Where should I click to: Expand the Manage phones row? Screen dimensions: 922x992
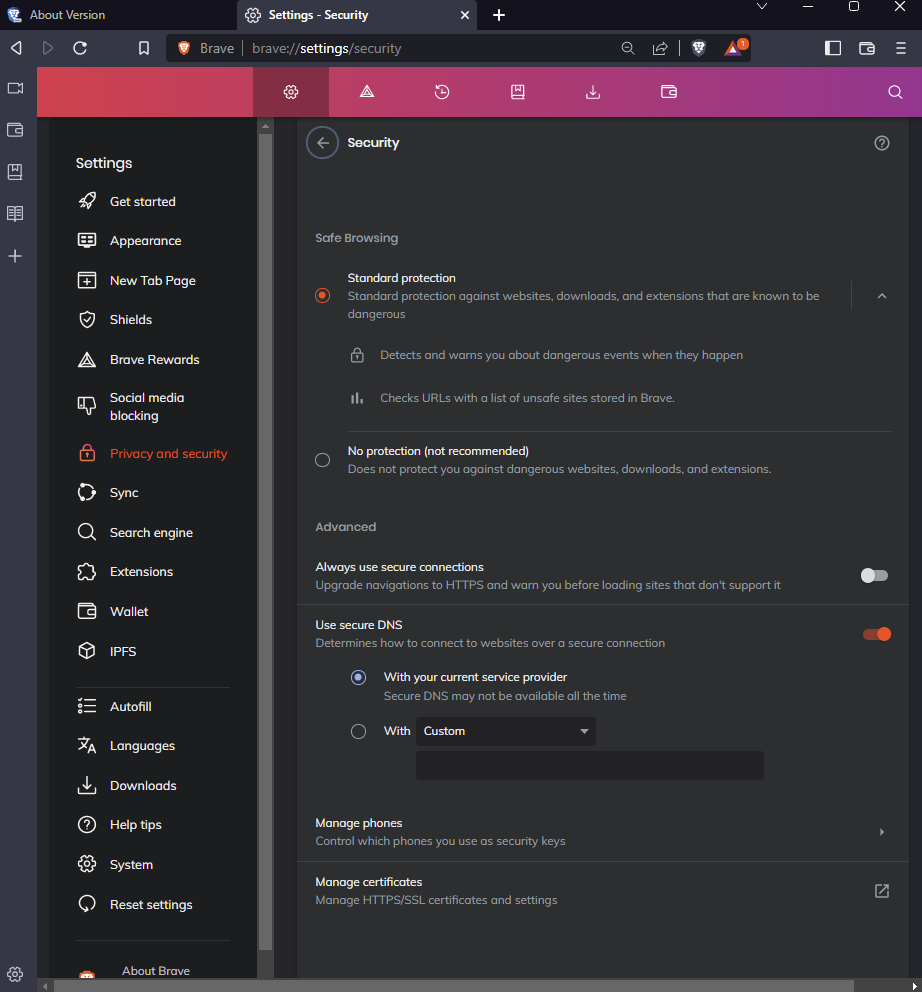click(x=881, y=831)
